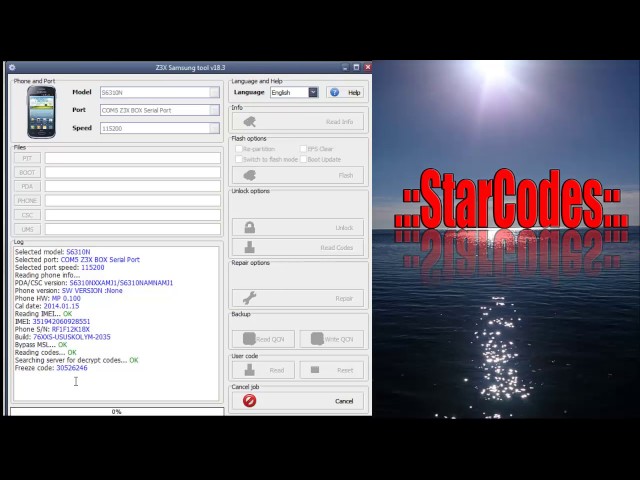
Task: Click the Searching server for decrypt codes line
Action: [77, 360]
